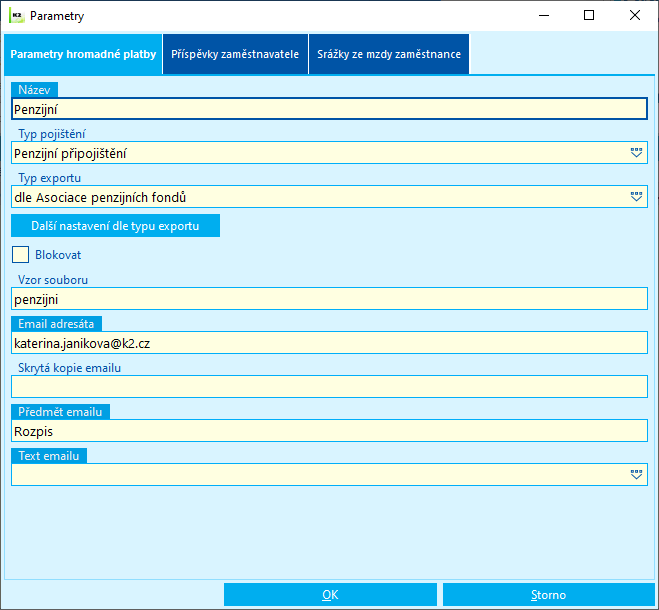Click the Název input field
659x610 pixels.
[x=330, y=109]
